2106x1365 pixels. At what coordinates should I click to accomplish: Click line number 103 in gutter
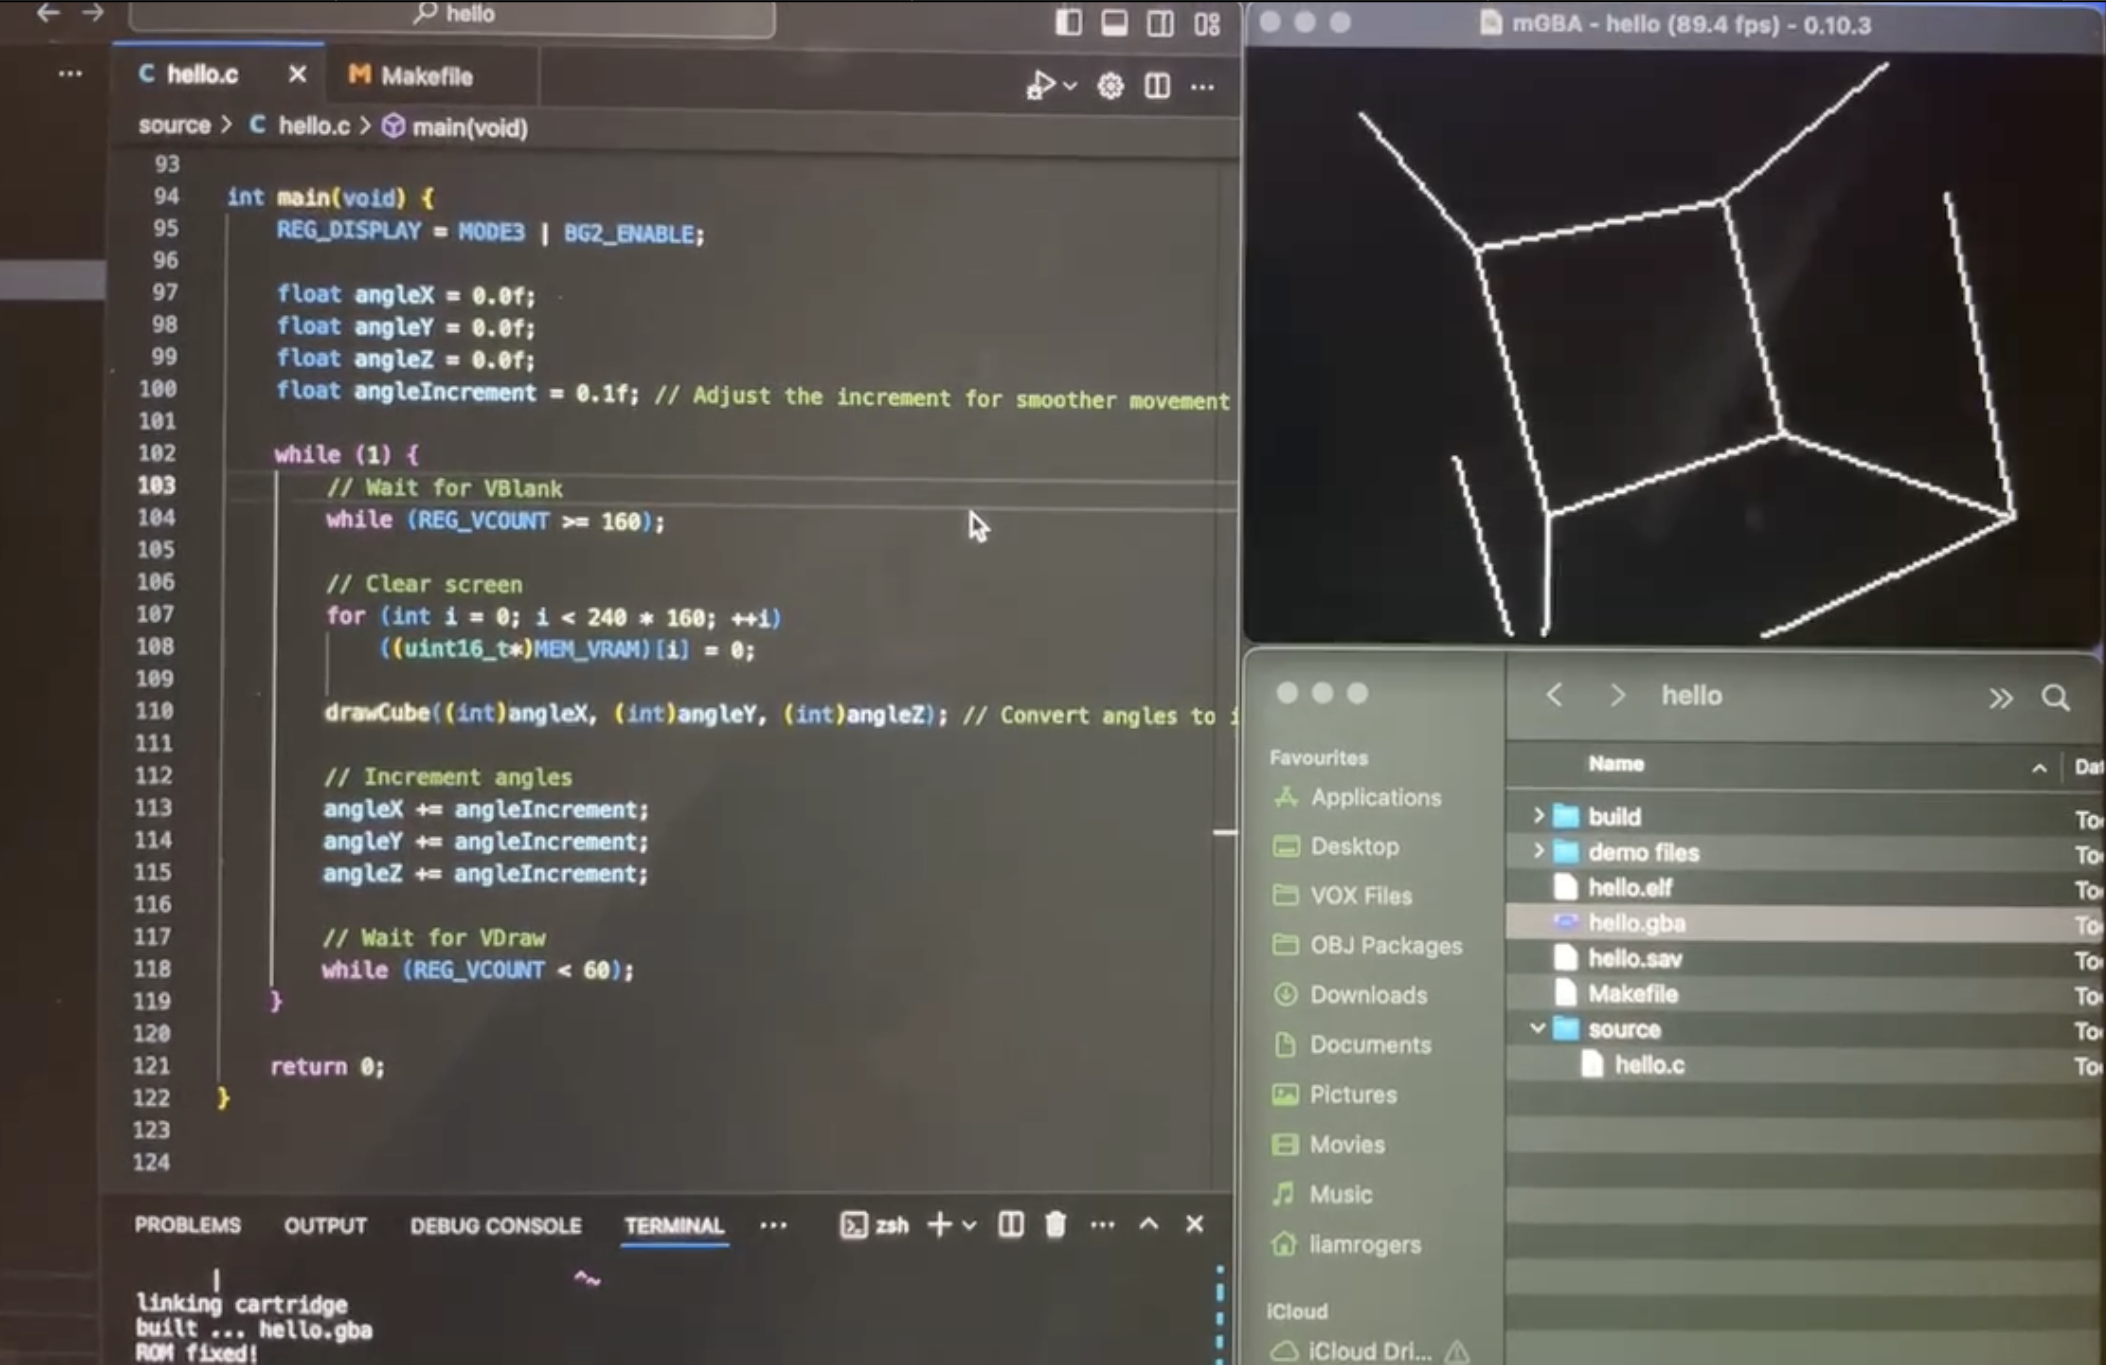pos(157,485)
